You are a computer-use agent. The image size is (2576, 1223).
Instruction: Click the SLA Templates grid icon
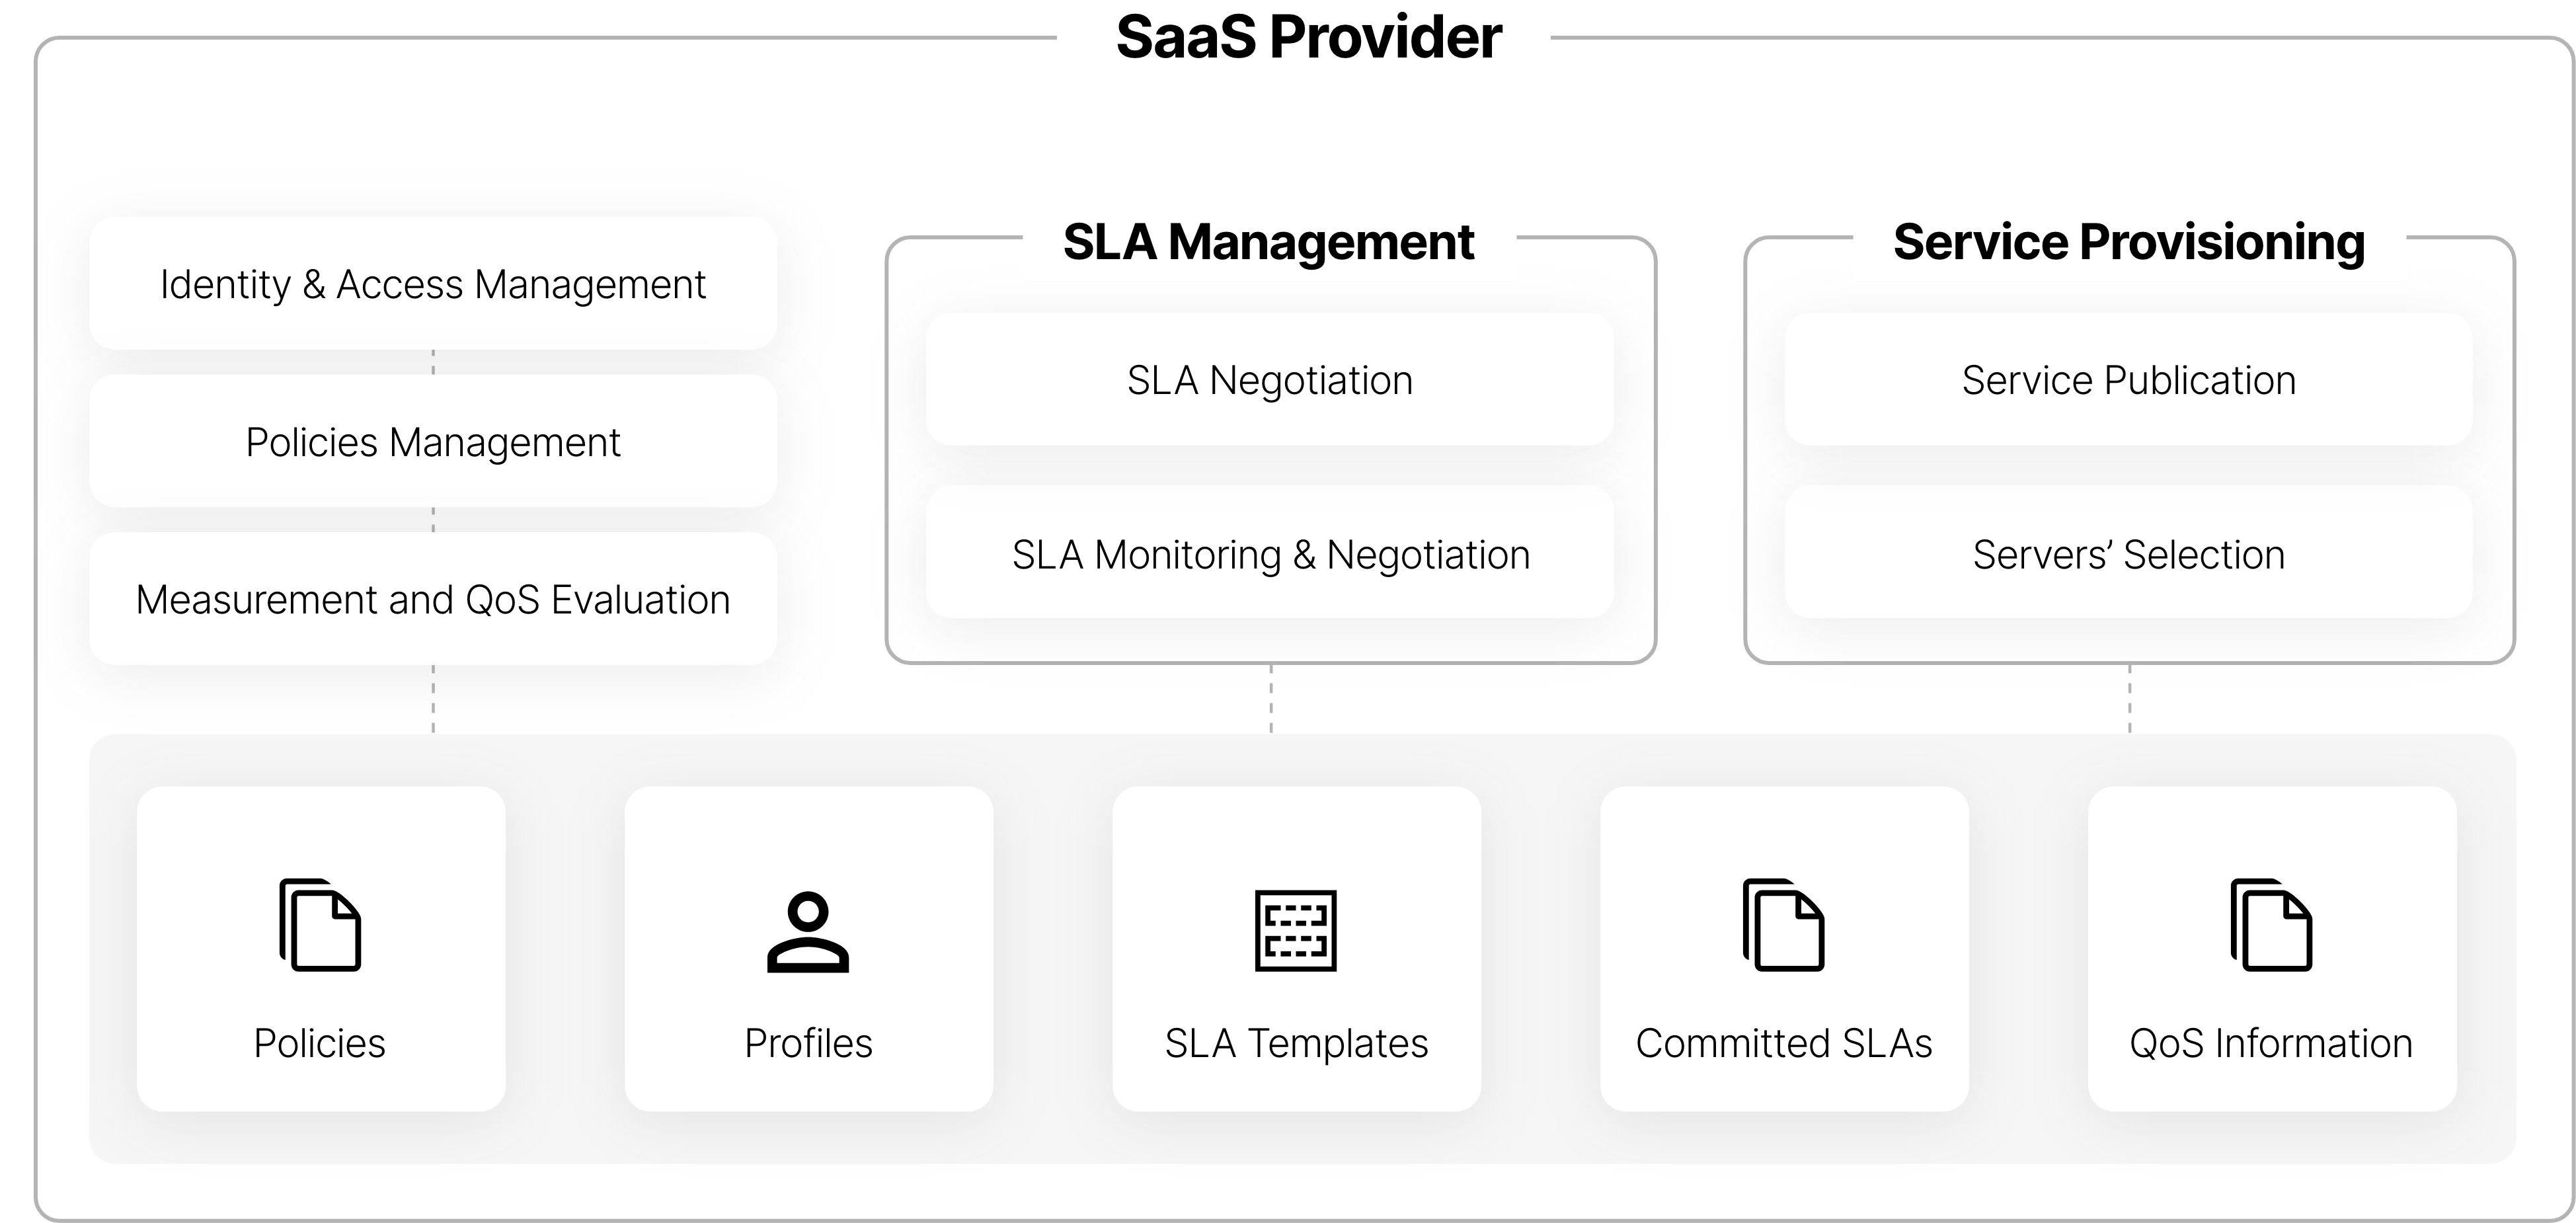point(1296,930)
